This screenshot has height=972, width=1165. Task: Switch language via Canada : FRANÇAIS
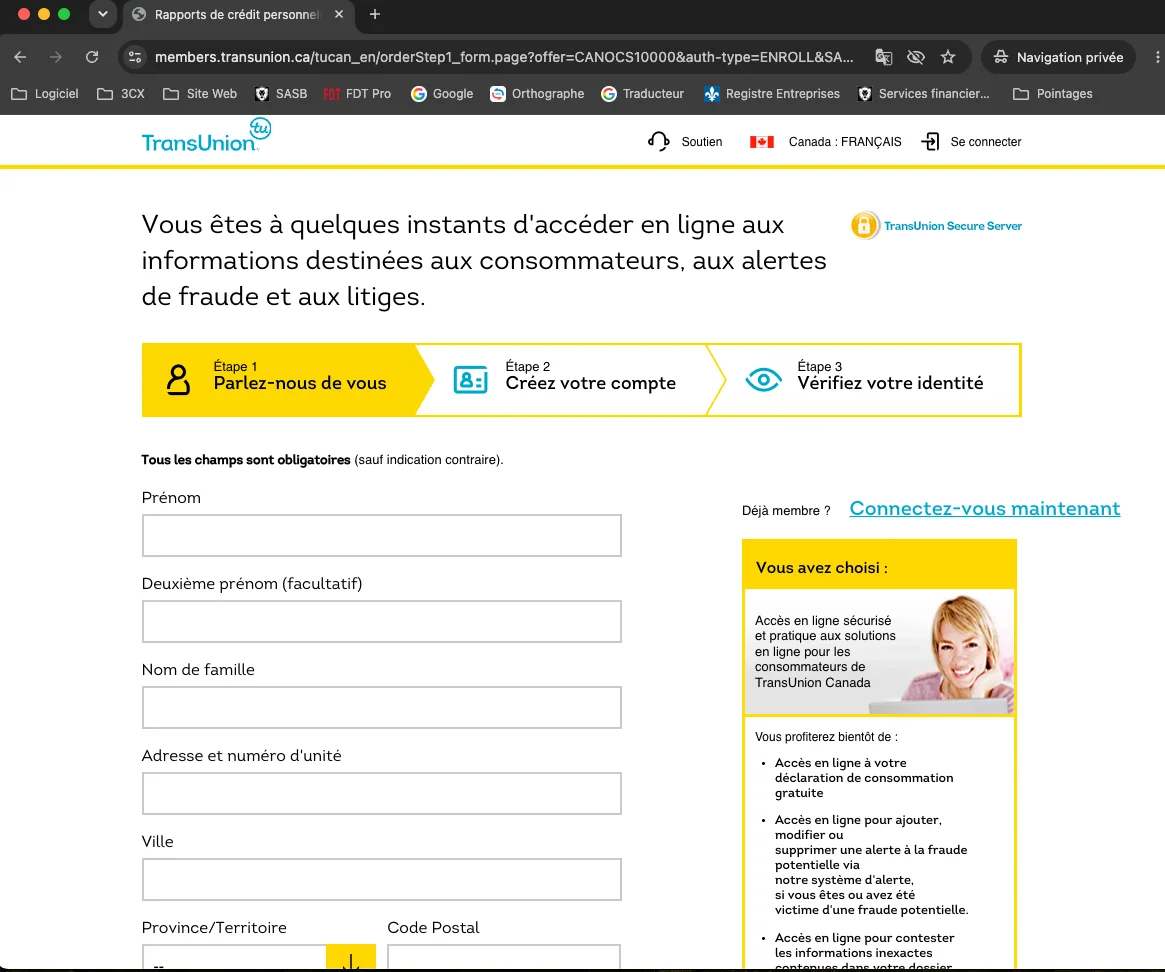tap(845, 142)
